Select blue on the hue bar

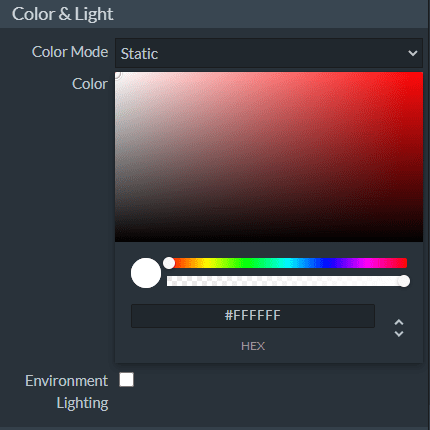click(x=327, y=263)
